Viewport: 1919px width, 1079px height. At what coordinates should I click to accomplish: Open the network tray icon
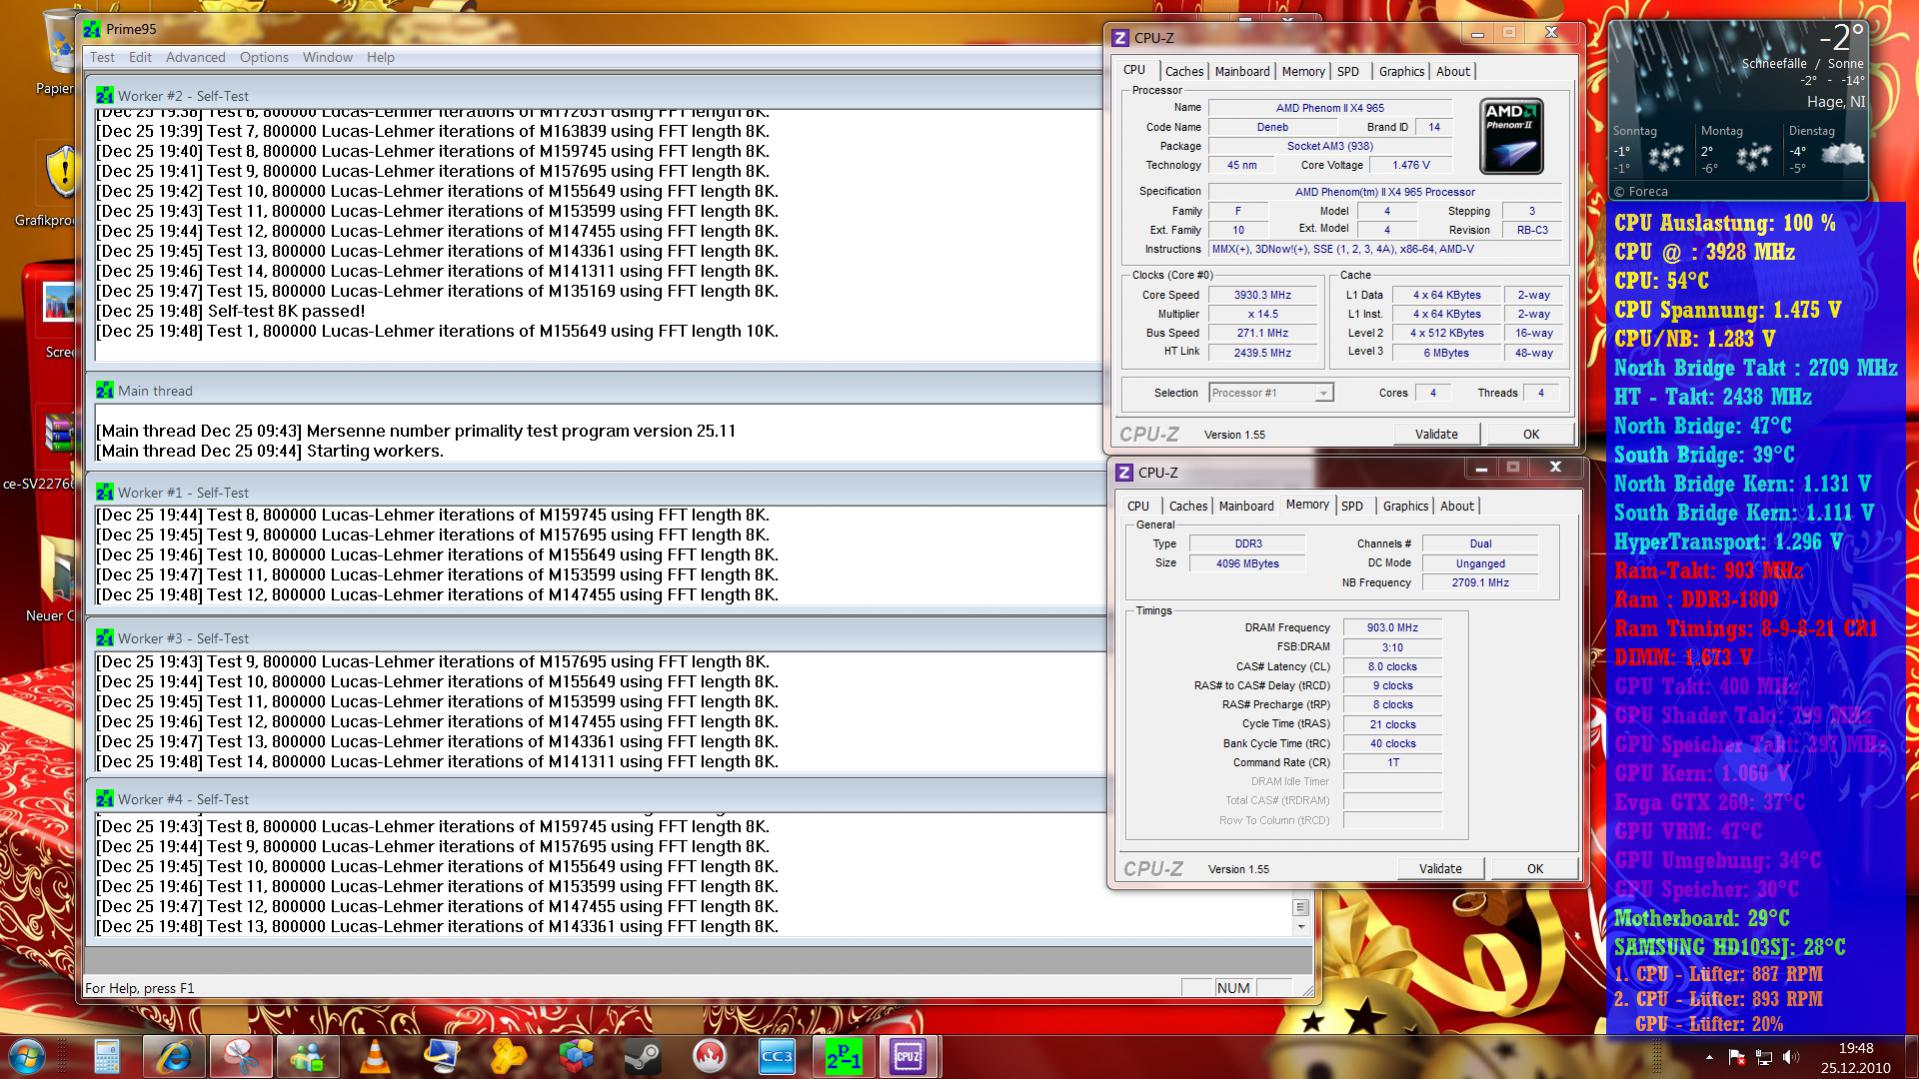[x=1763, y=1057]
